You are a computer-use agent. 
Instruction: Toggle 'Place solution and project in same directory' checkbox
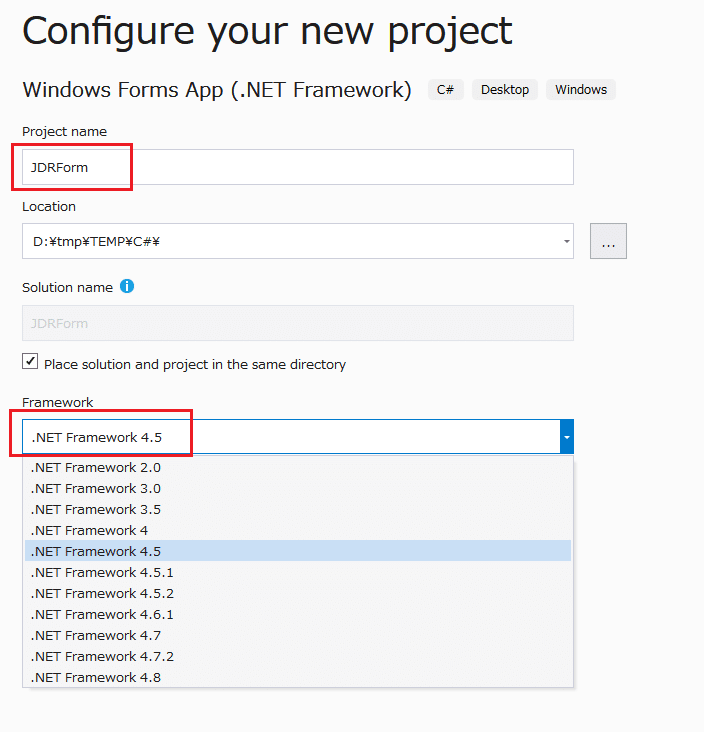click(x=31, y=363)
